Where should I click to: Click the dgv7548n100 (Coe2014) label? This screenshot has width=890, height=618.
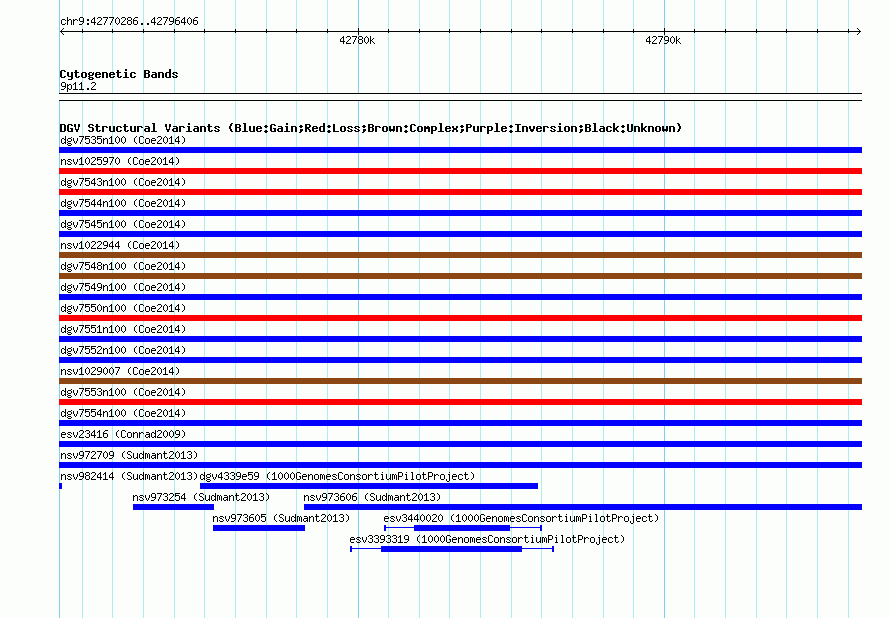point(123,266)
